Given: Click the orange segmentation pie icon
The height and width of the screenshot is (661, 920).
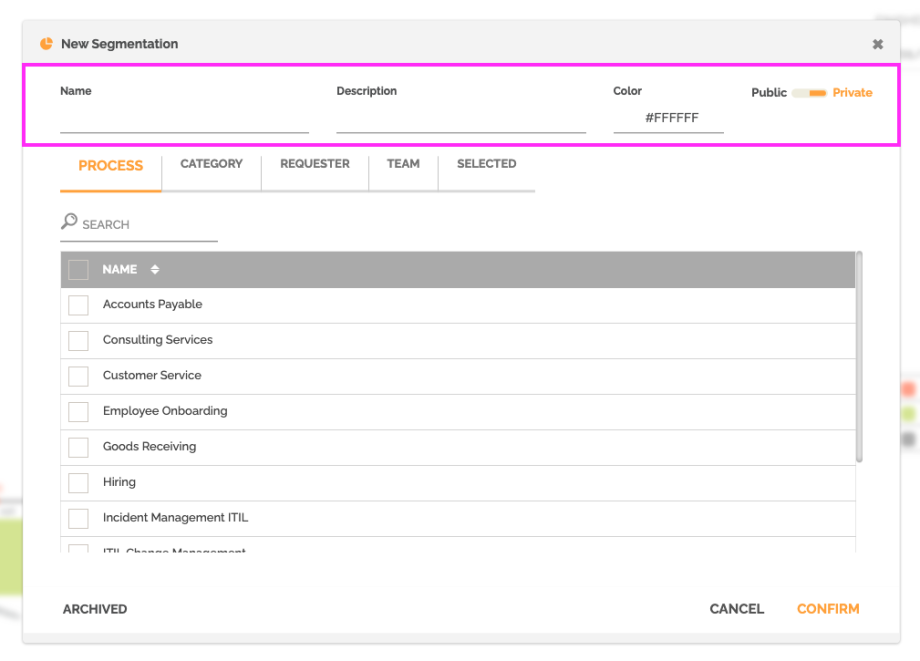Looking at the screenshot, I should click(x=46, y=44).
